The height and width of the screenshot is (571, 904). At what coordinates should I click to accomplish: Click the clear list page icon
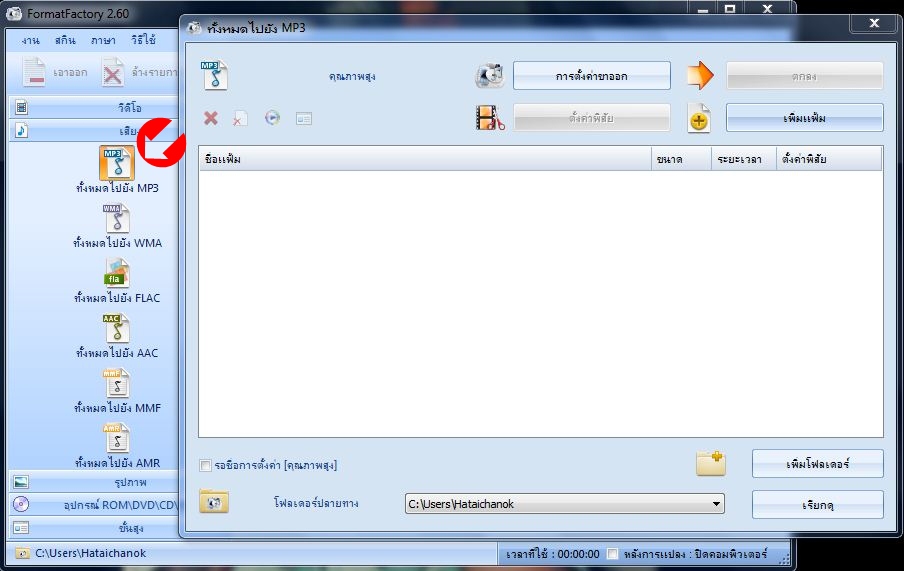coord(240,118)
